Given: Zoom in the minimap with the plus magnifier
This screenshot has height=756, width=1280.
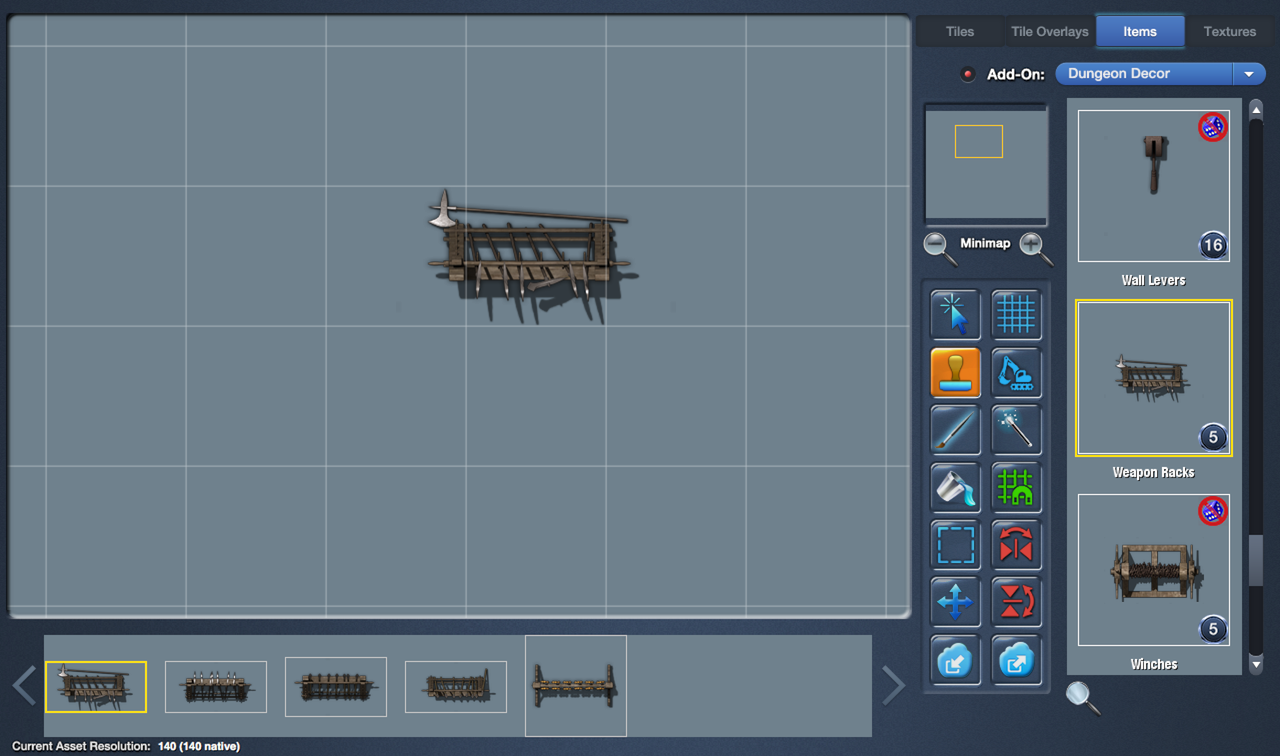Looking at the screenshot, I should click(1035, 247).
